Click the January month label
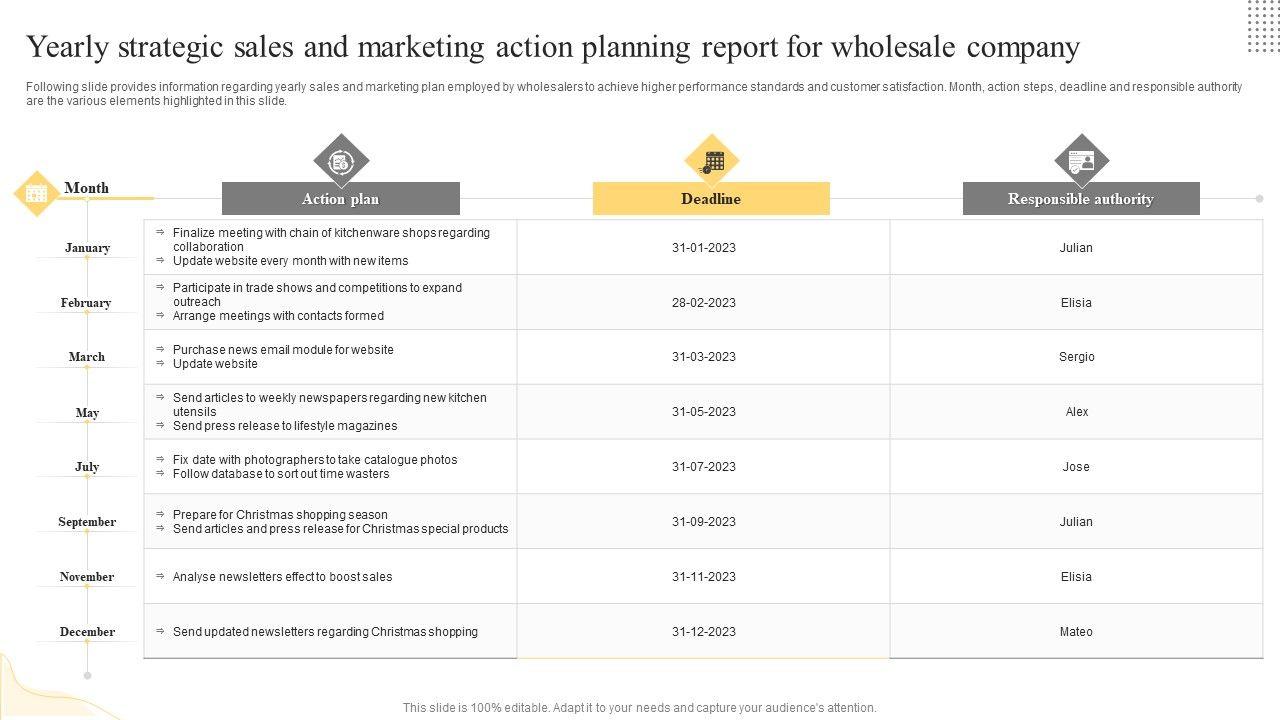1280x720 pixels. 87,248
